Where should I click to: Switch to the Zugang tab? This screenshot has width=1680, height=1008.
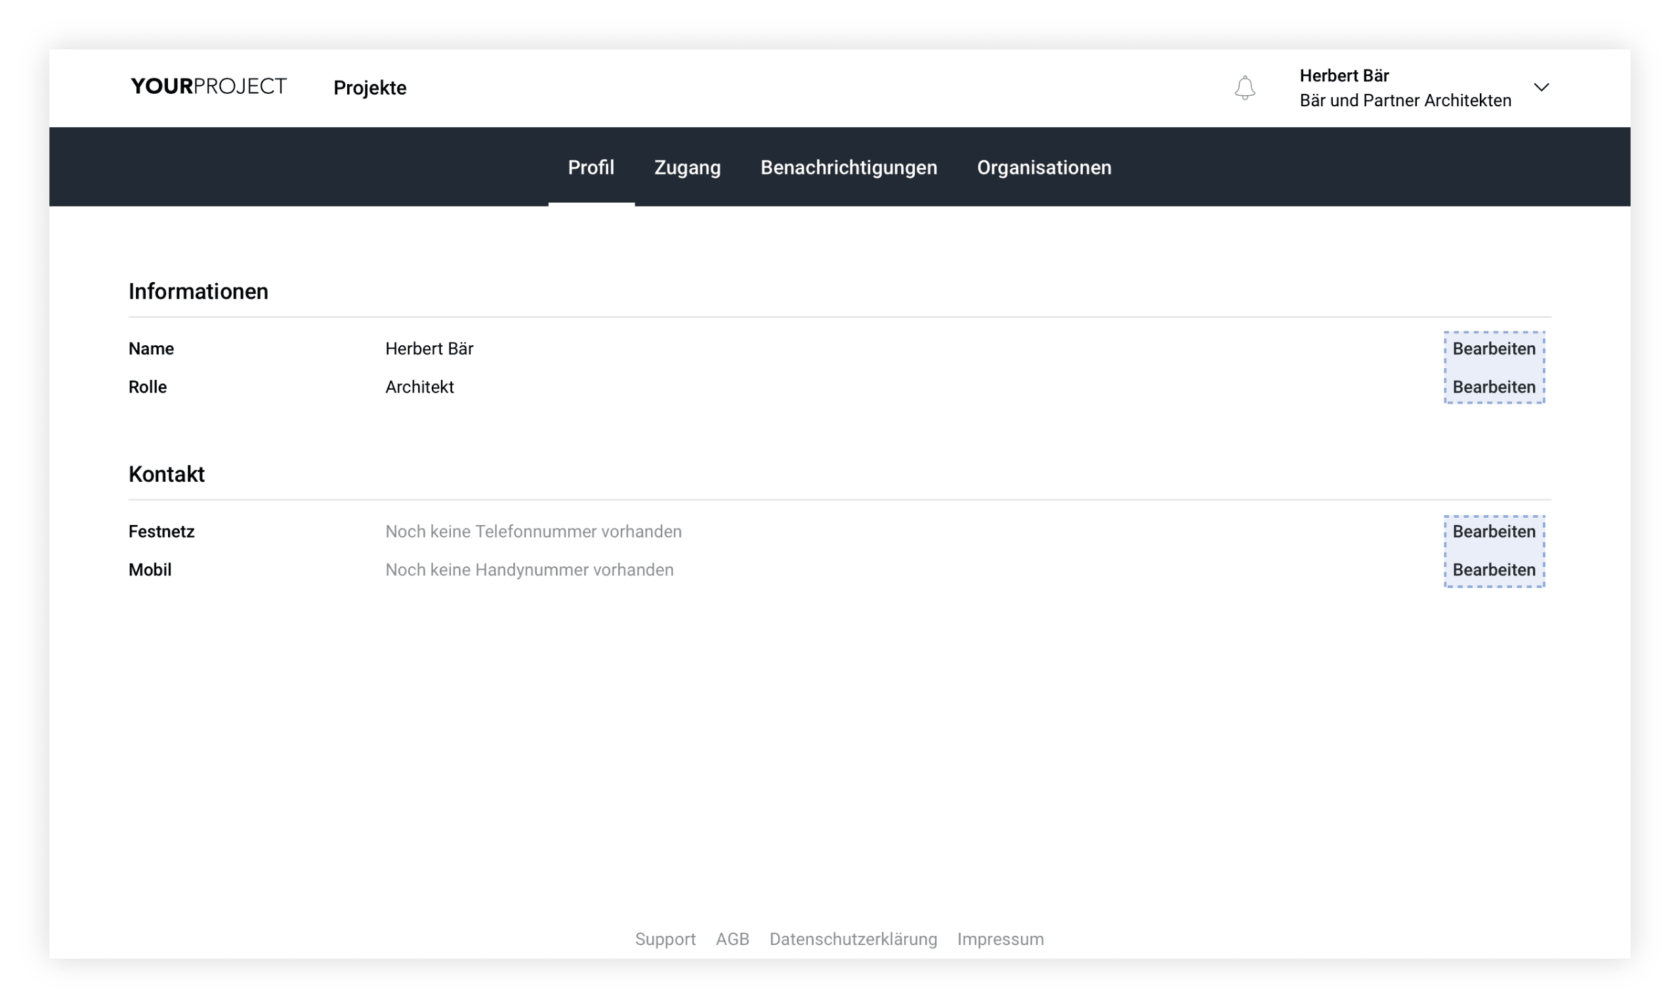click(687, 168)
